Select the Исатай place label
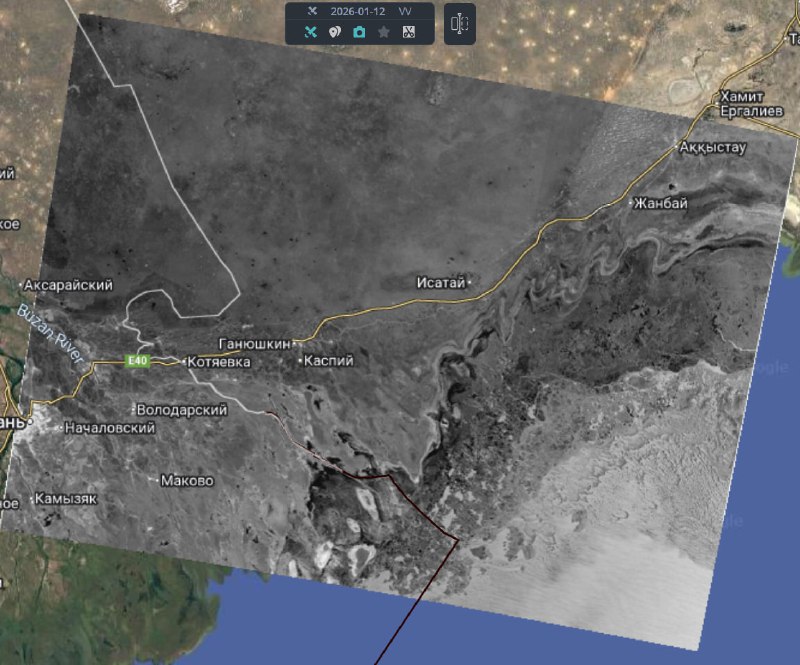 441,283
